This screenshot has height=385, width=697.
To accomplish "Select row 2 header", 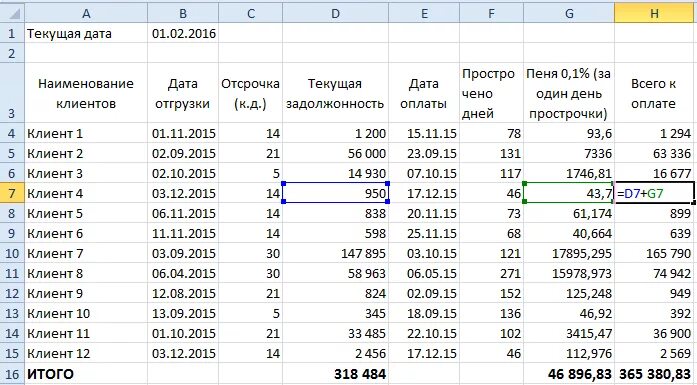I will point(12,53).
